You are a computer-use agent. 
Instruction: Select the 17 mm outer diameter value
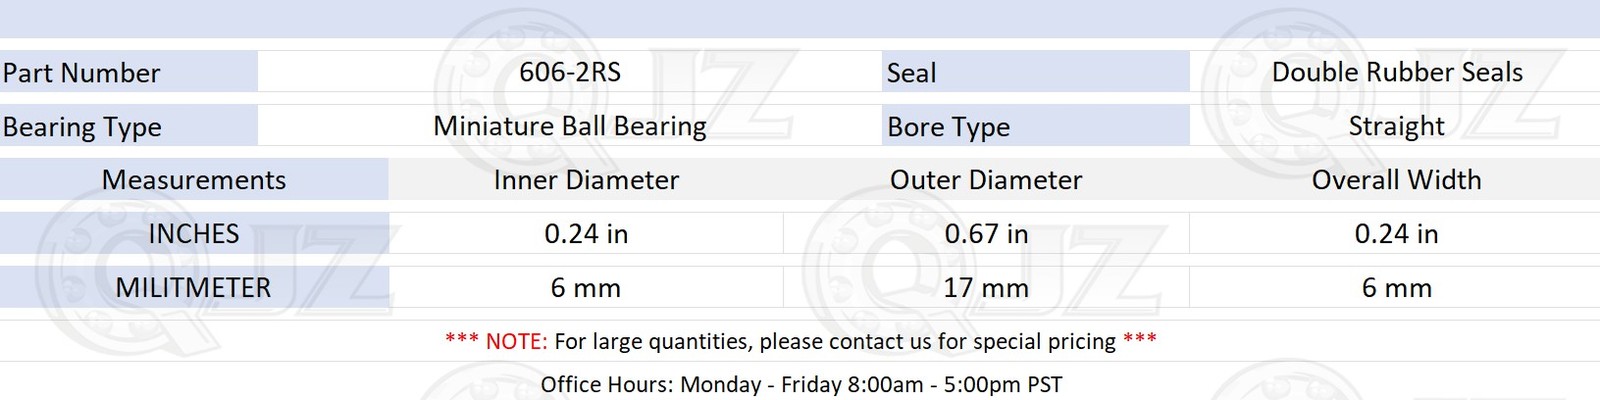(986, 288)
